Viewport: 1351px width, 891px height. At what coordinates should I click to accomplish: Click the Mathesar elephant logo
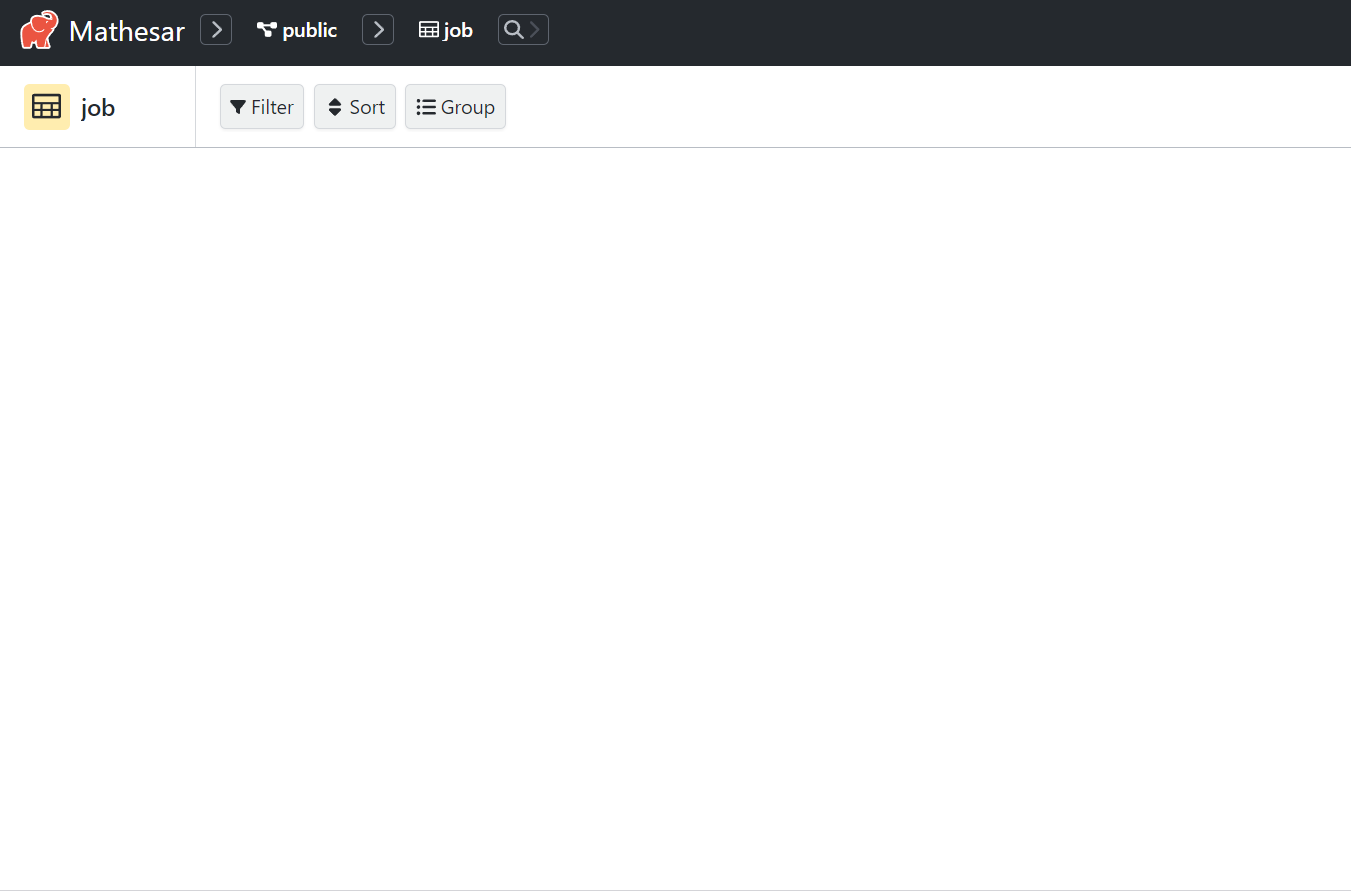tap(39, 30)
